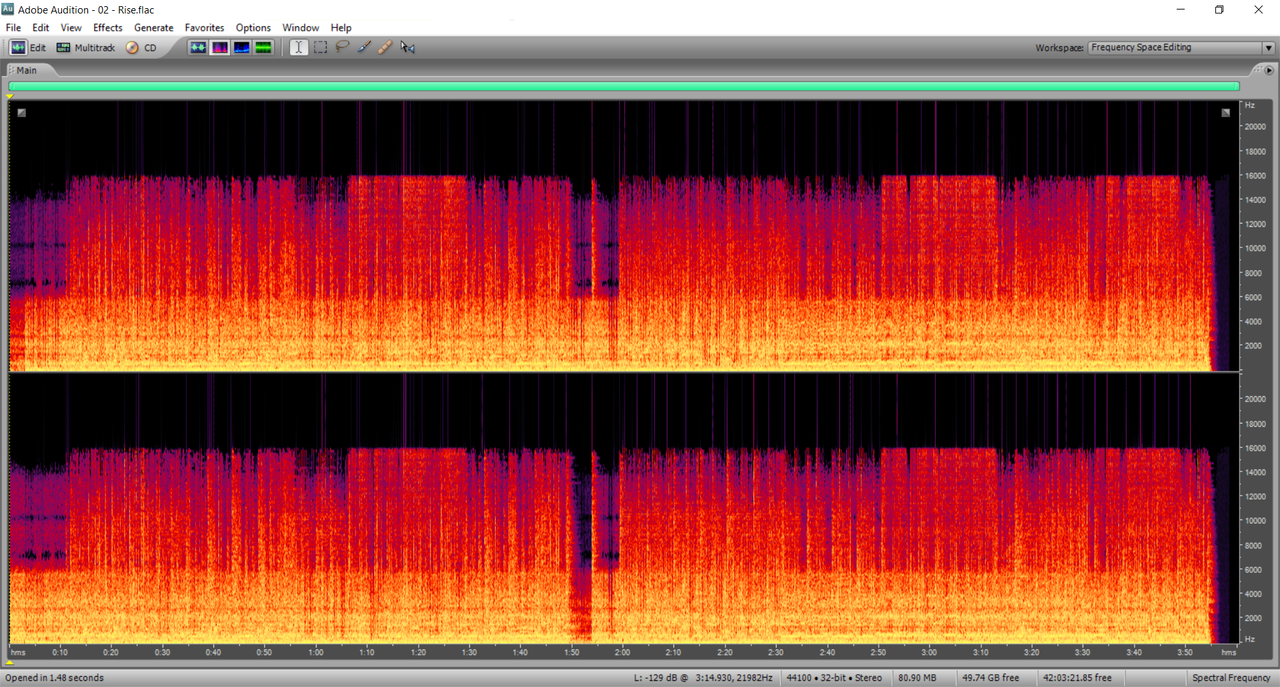
Task: Click the fade-out handle in the spectrogram's upper-right corner
Action: tap(1226, 113)
